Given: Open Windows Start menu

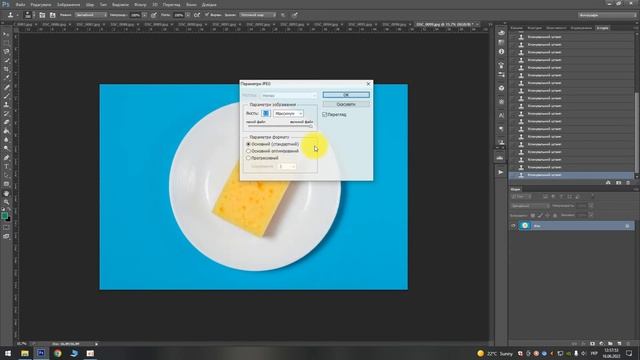Looking at the screenshot, I should click(8, 353).
